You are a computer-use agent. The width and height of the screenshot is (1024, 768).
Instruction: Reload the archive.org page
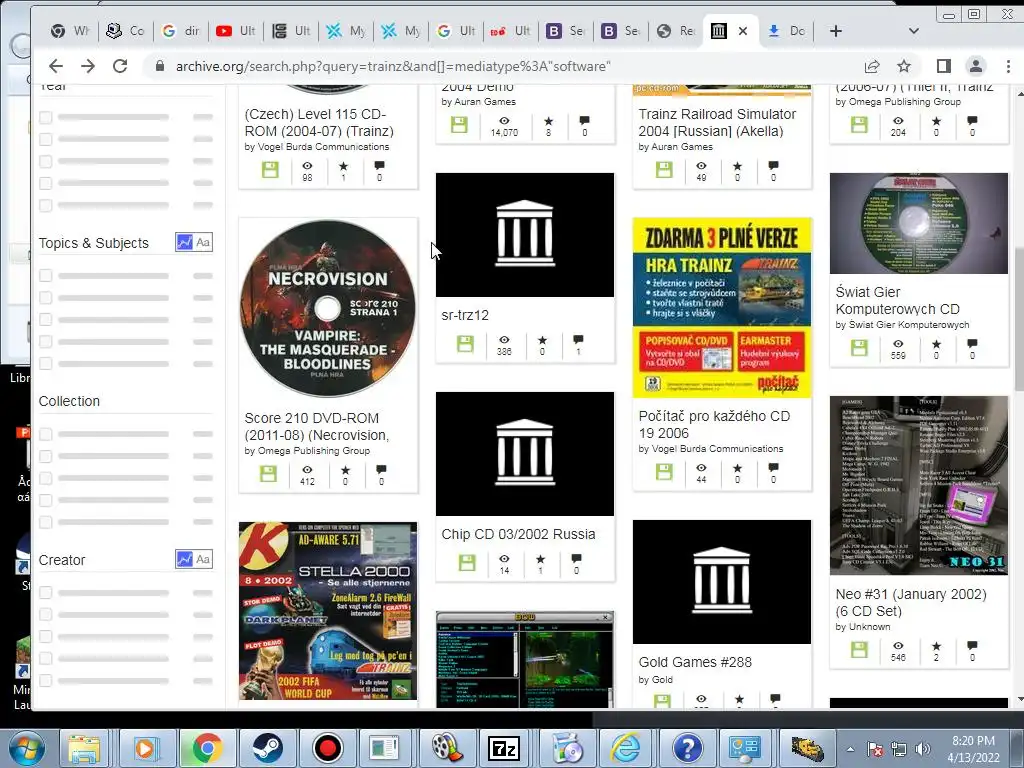[120, 66]
